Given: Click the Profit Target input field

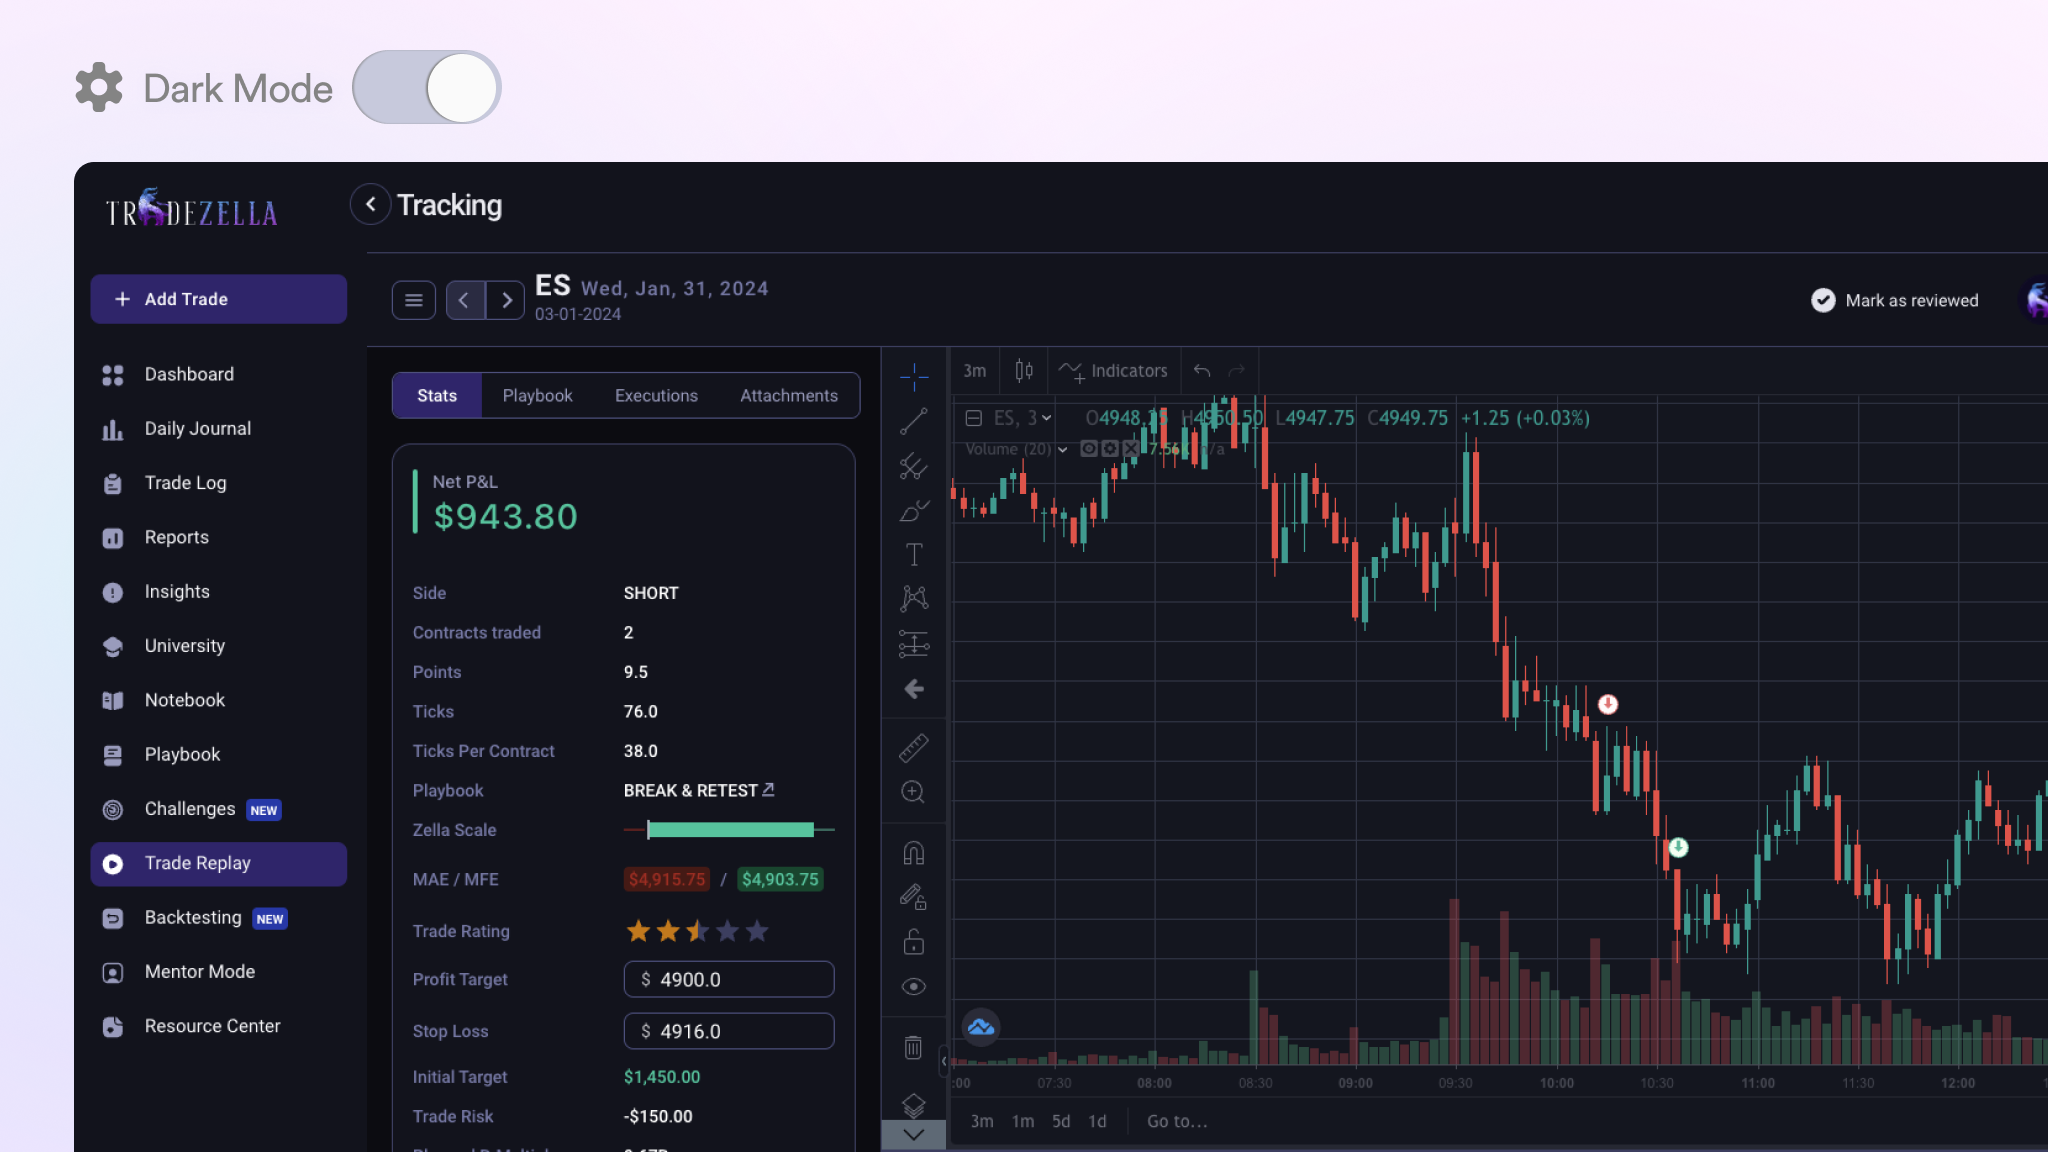Looking at the screenshot, I should tap(729, 979).
